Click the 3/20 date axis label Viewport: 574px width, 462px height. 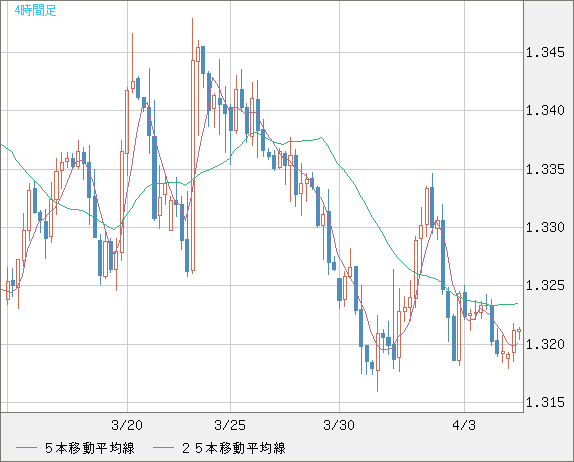(127, 425)
